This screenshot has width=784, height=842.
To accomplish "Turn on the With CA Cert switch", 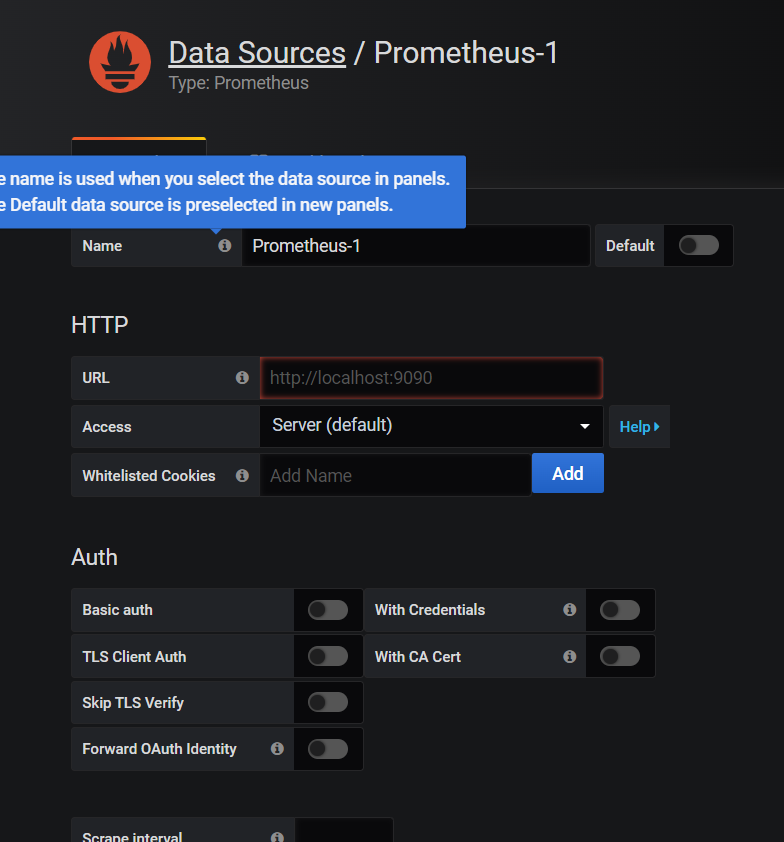I will 620,656.
